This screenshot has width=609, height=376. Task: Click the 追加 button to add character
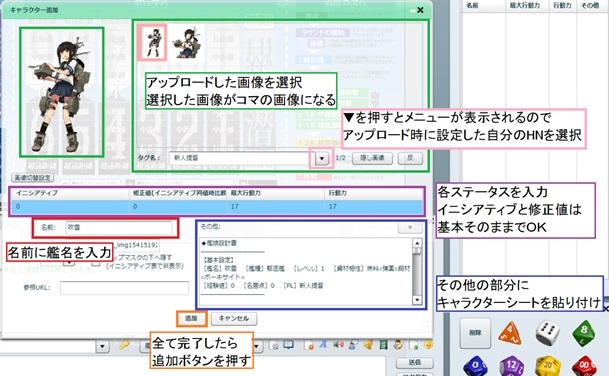[191, 319]
